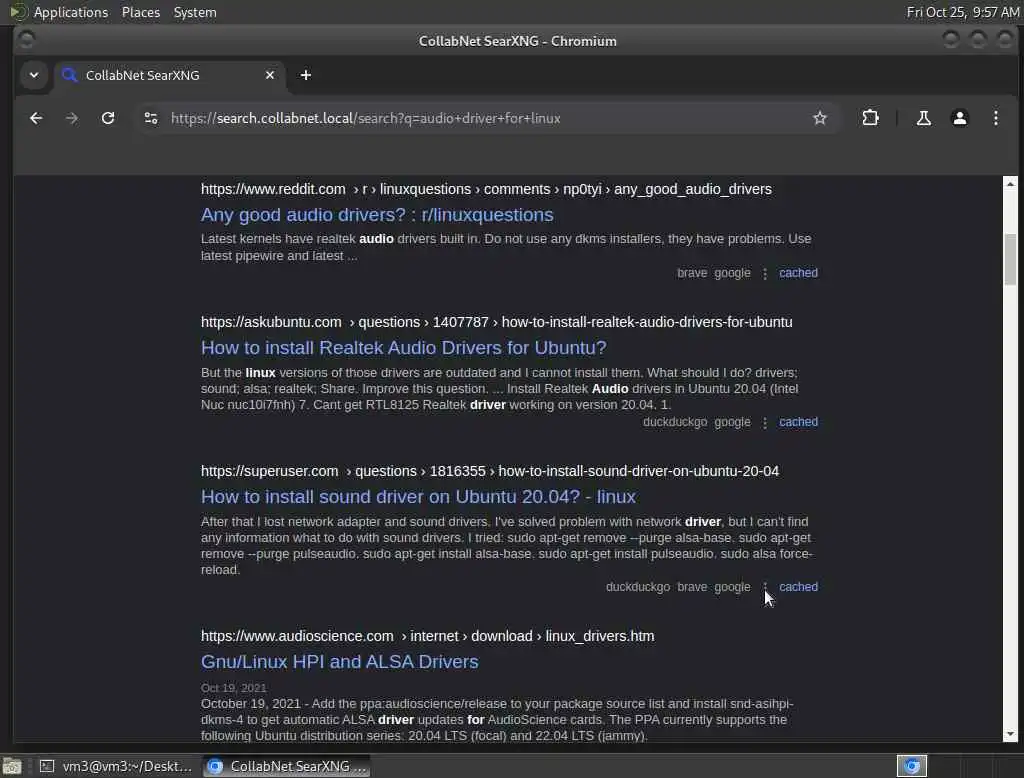The height and width of the screenshot is (778, 1024).
Task: Click 'google' engine label on superuser result
Action: [x=732, y=587]
